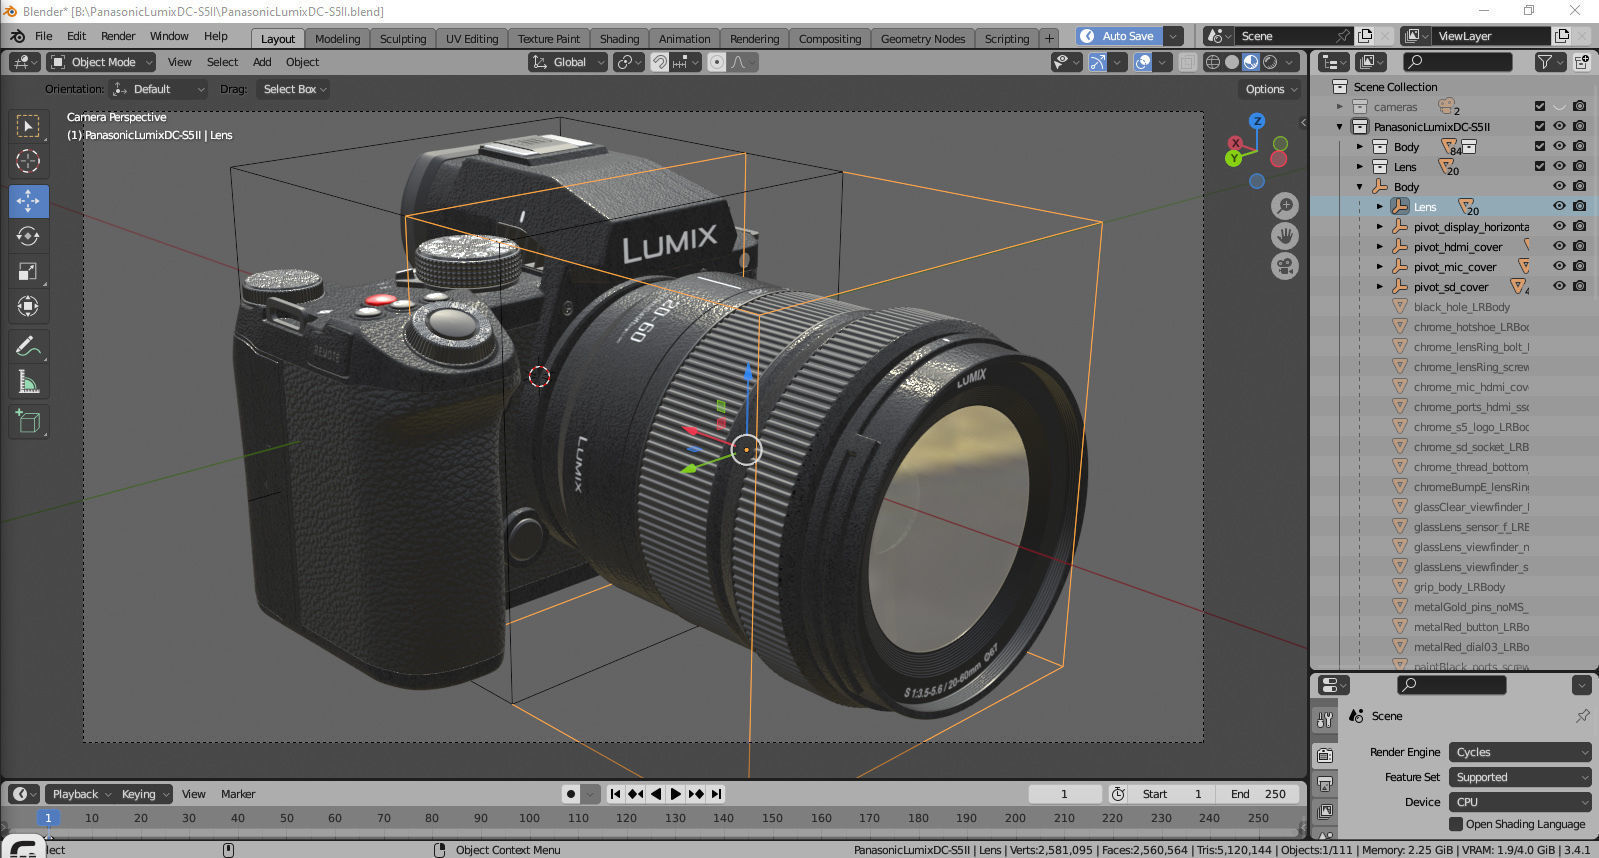The width and height of the screenshot is (1599, 858).
Task: Toggle auto keying record button
Action: 571,794
